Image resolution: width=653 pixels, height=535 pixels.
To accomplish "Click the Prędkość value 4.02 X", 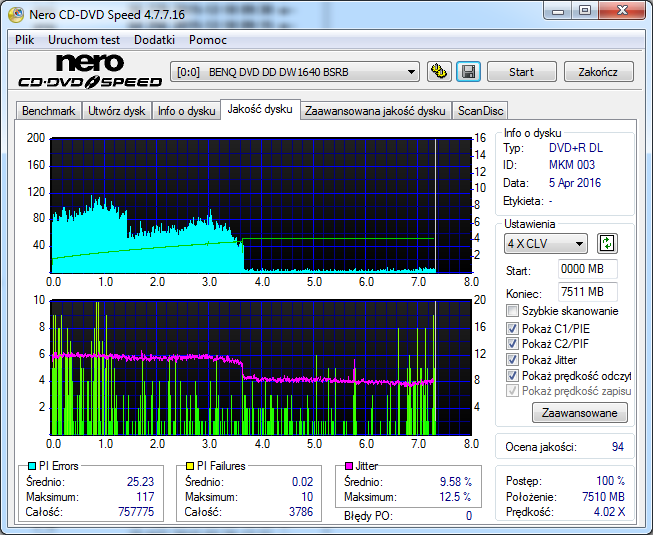I will point(609,512).
